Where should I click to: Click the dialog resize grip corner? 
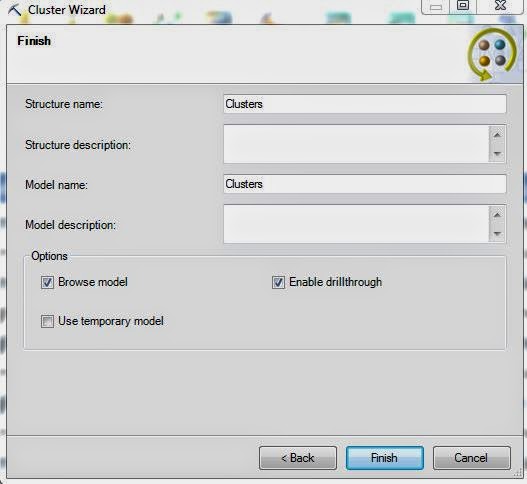tap(518, 473)
